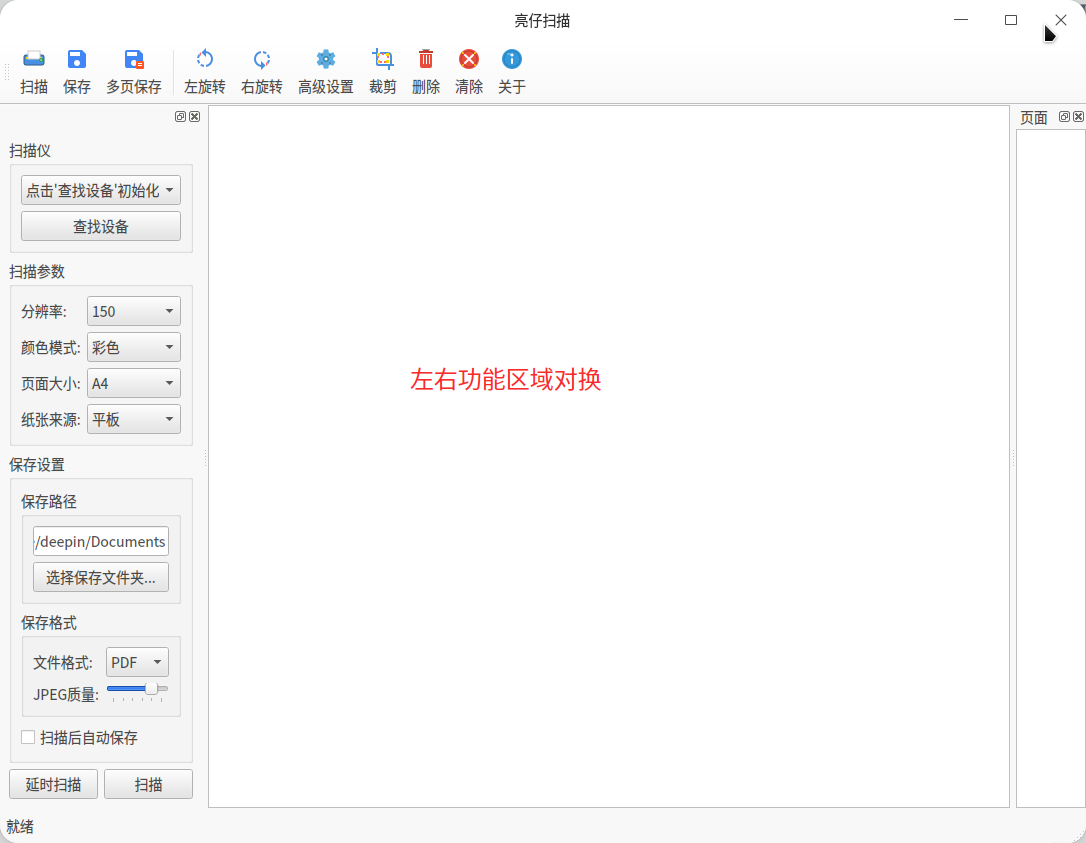The image size is (1086, 843).
Task: Rotate image left with 左旋转
Action: (204, 60)
